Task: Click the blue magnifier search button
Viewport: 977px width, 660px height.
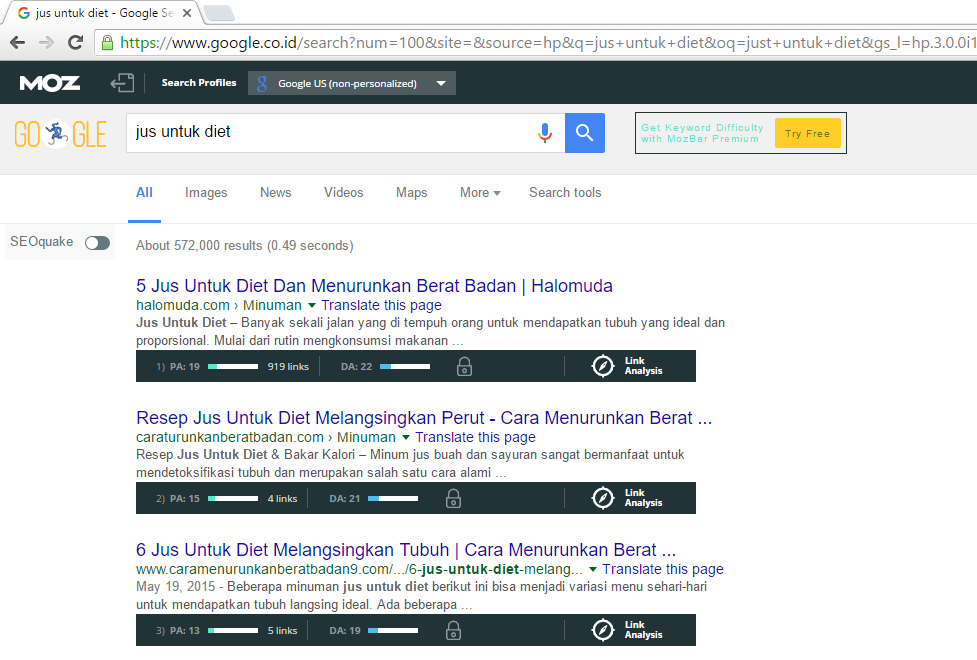Action: pos(585,132)
